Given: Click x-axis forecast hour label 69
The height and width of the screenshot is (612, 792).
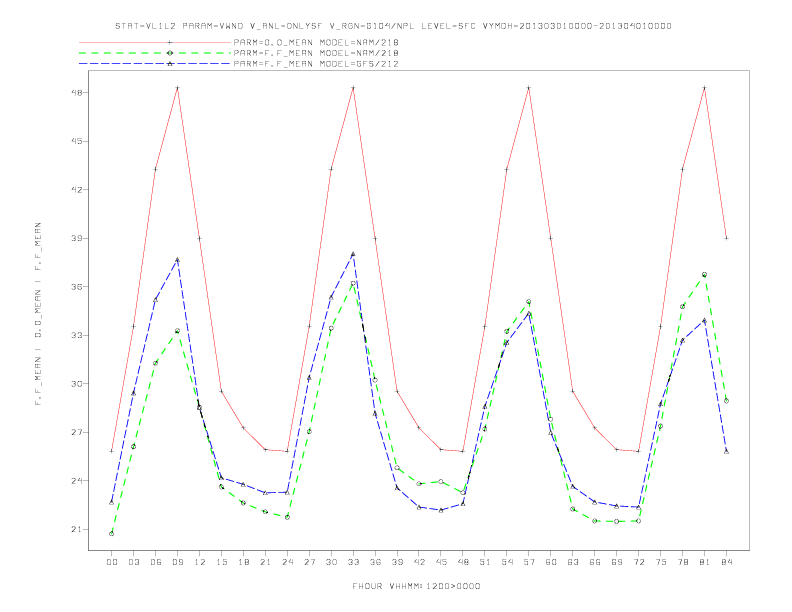Looking at the screenshot, I should point(617,562).
